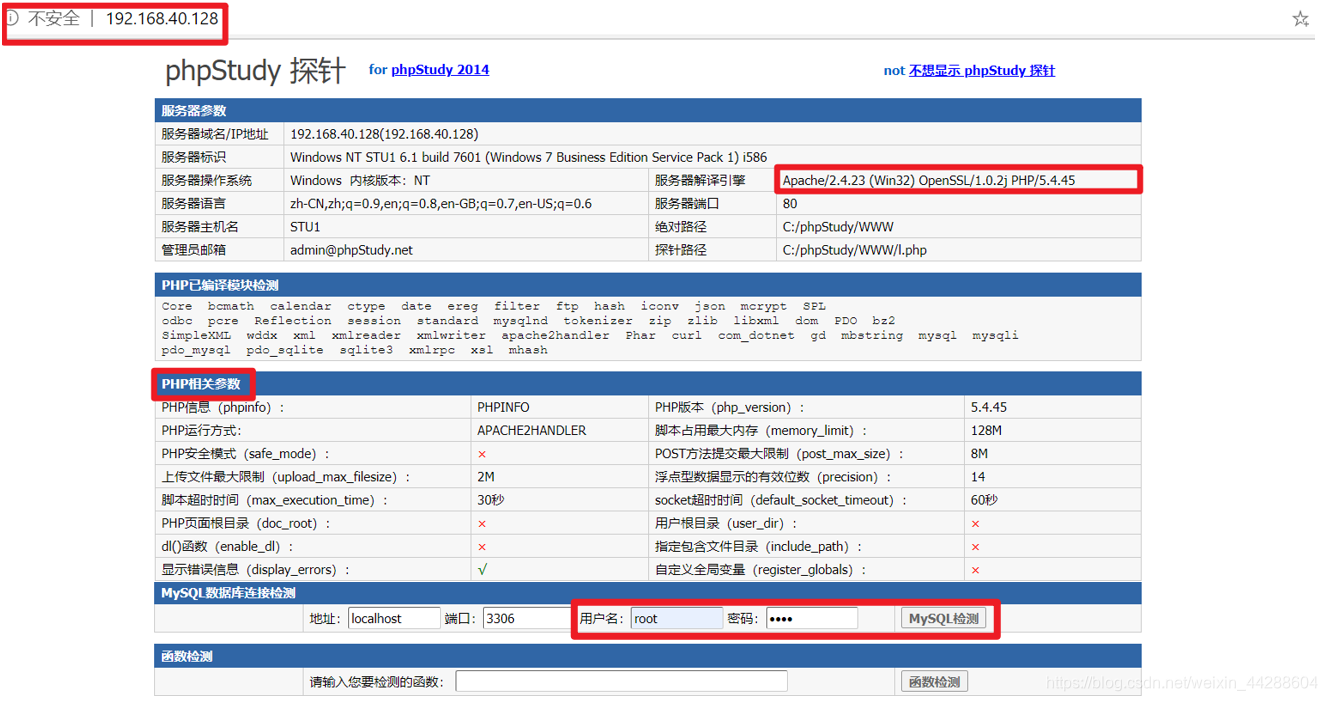Screen dimensions: 1327x701
Task: Click the bookmark star icon
Action: (1300, 19)
